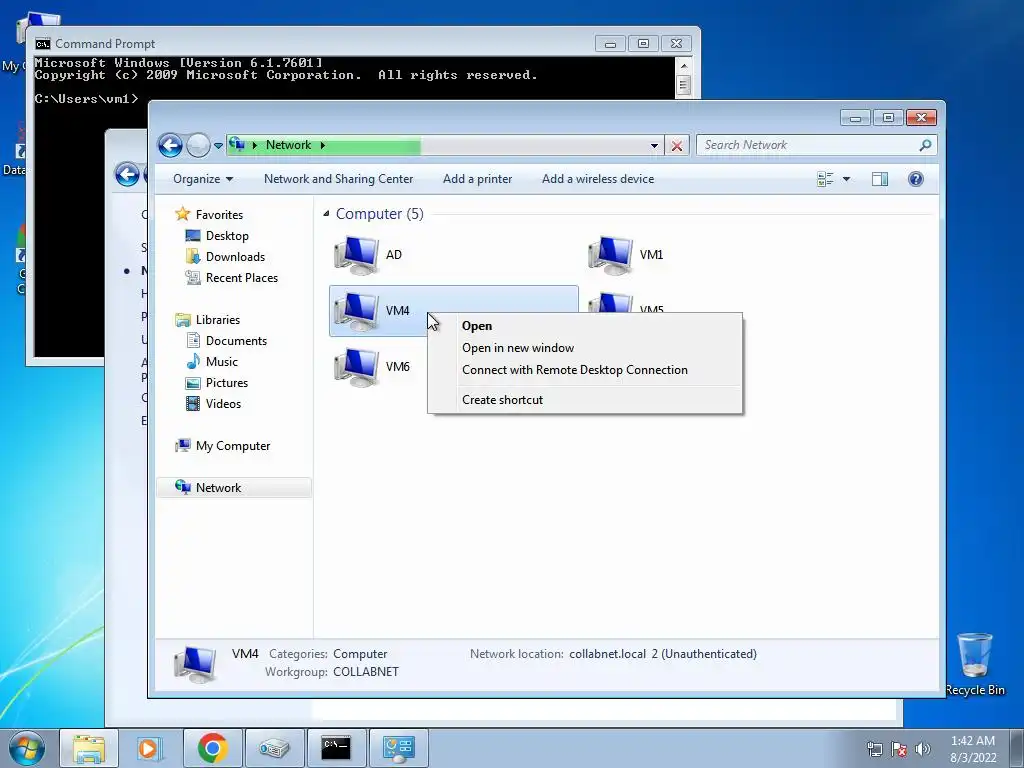The image size is (1024, 768).
Task: Click Add a printer
Action: [477, 179]
